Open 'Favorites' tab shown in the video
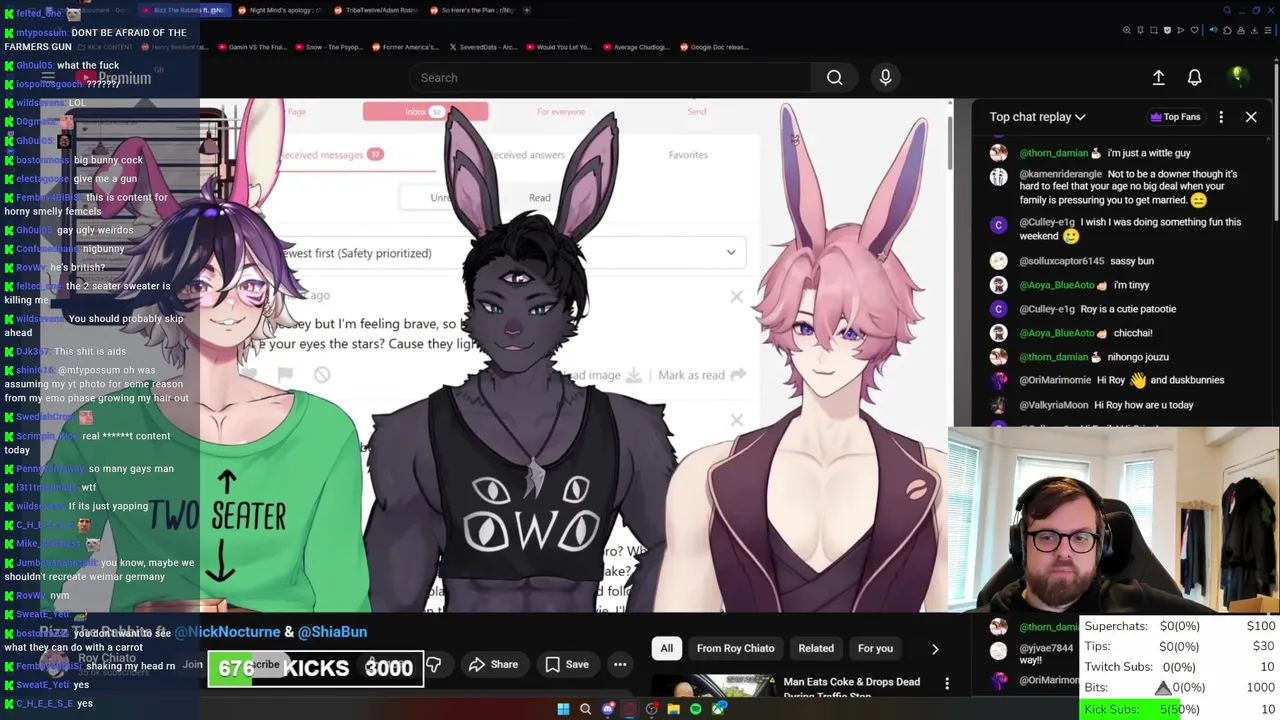Image resolution: width=1280 pixels, height=720 pixels. click(x=688, y=155)
